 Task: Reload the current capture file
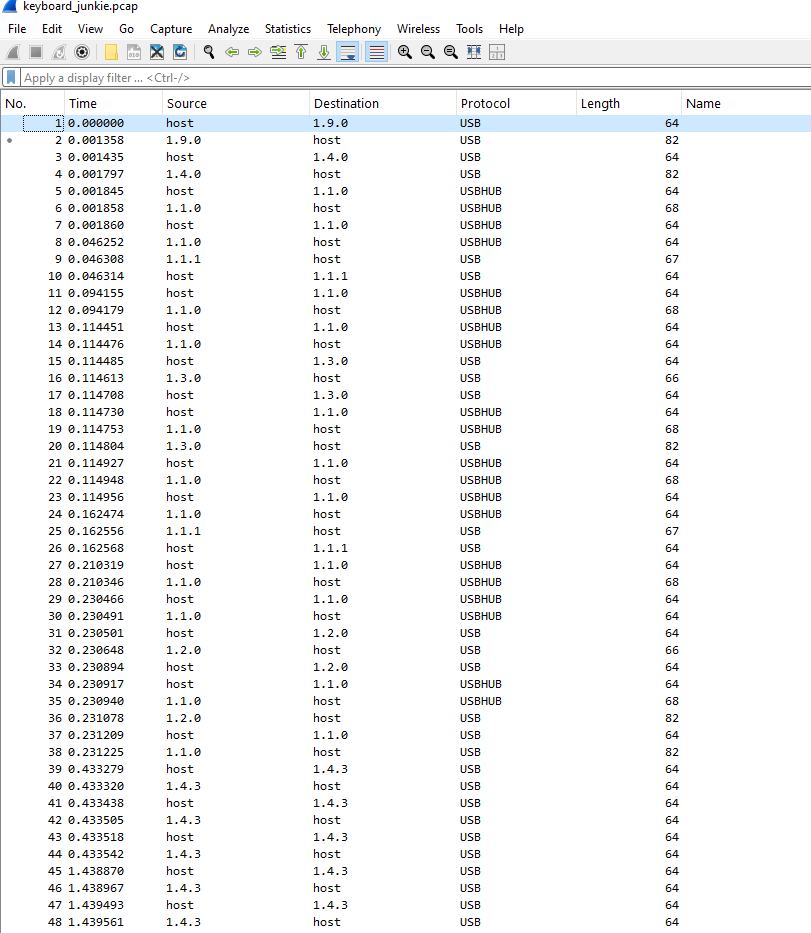(180, 52)
